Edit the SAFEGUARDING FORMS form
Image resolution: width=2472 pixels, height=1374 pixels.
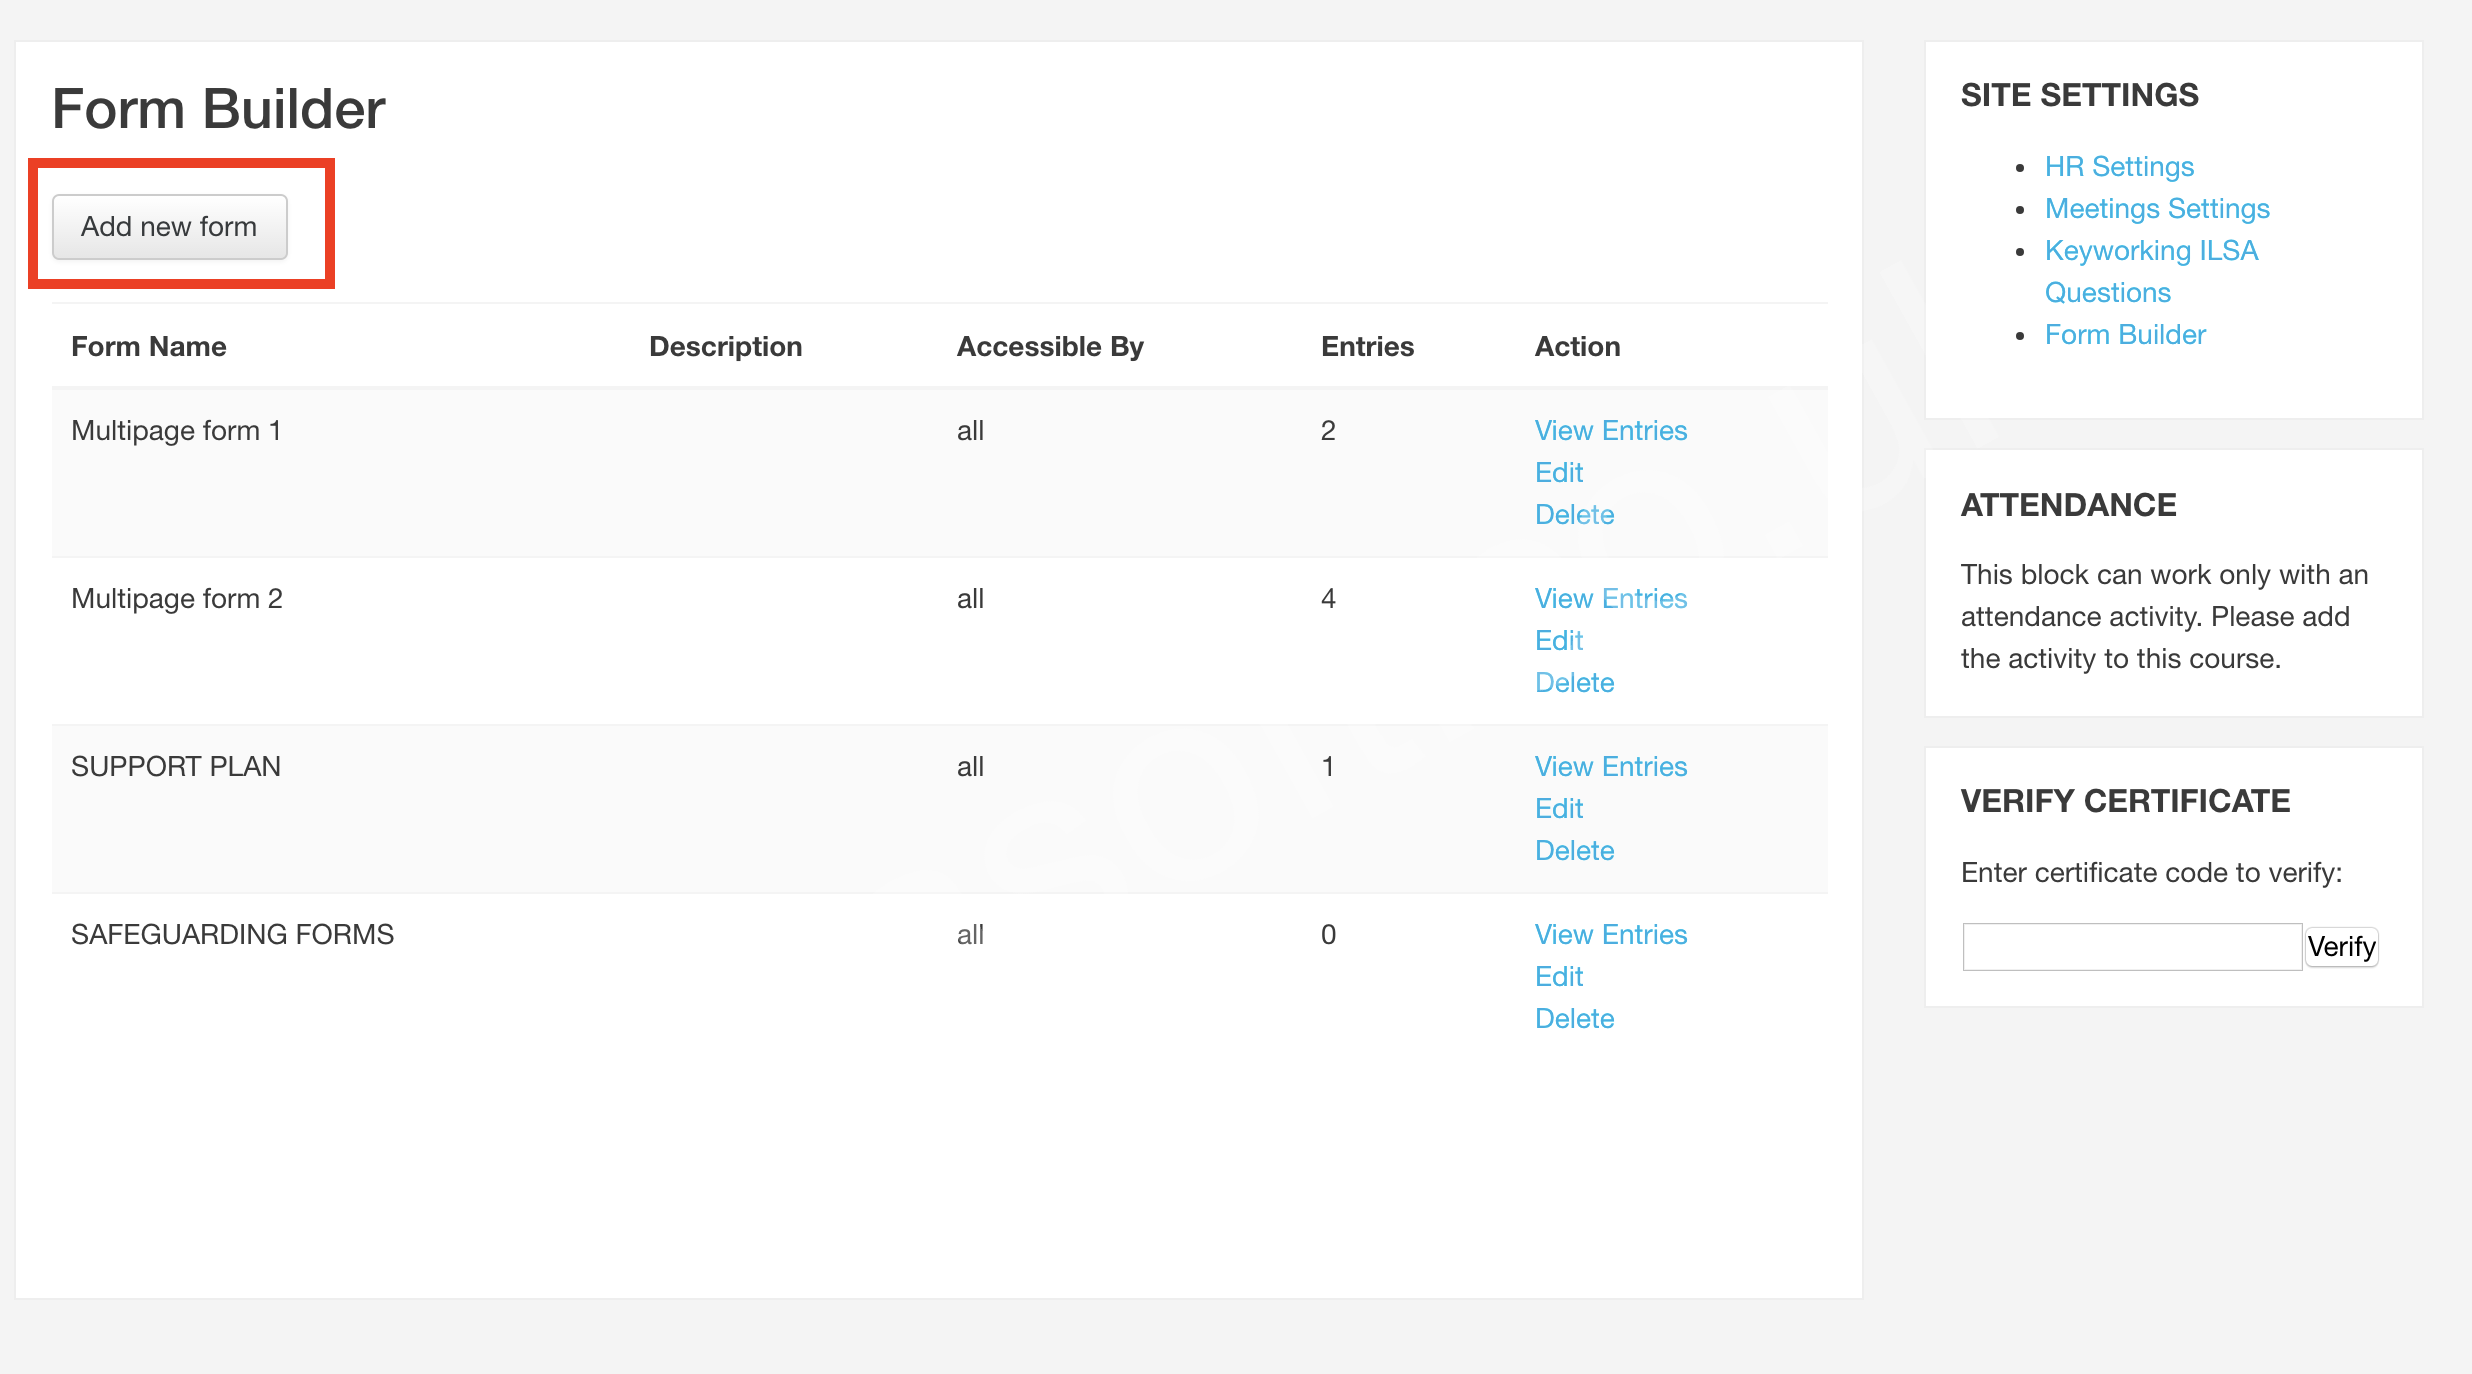1559,977
